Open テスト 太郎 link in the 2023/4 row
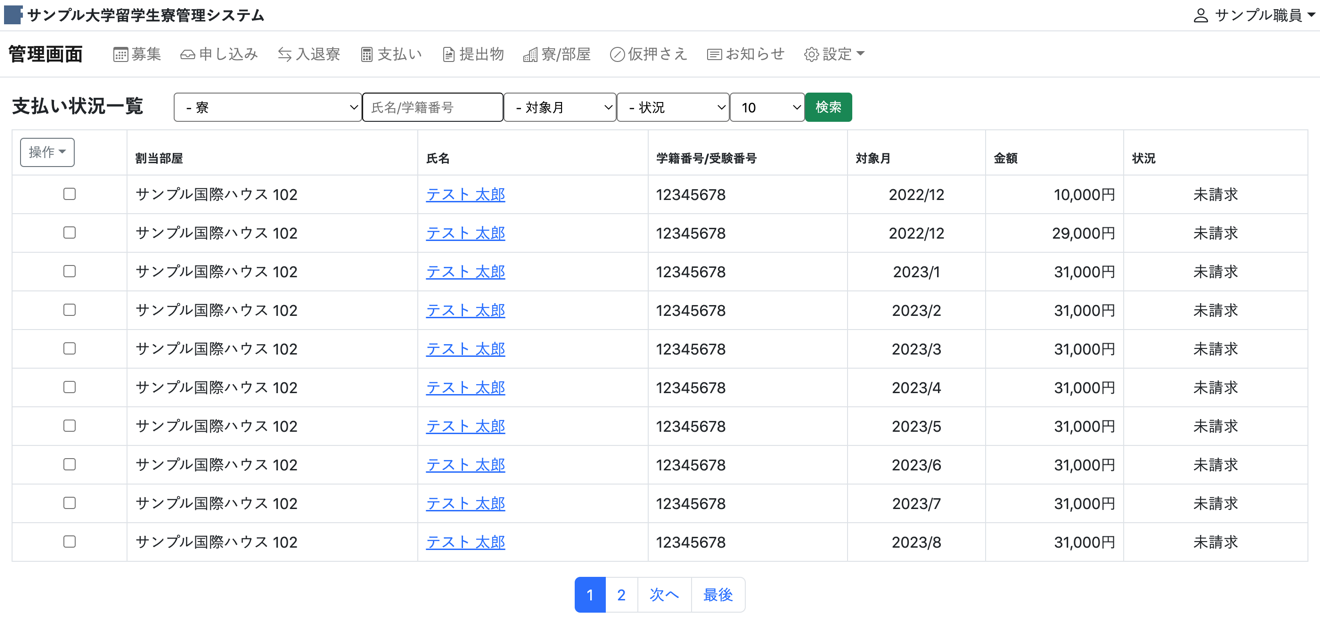 tap(465, 388)
